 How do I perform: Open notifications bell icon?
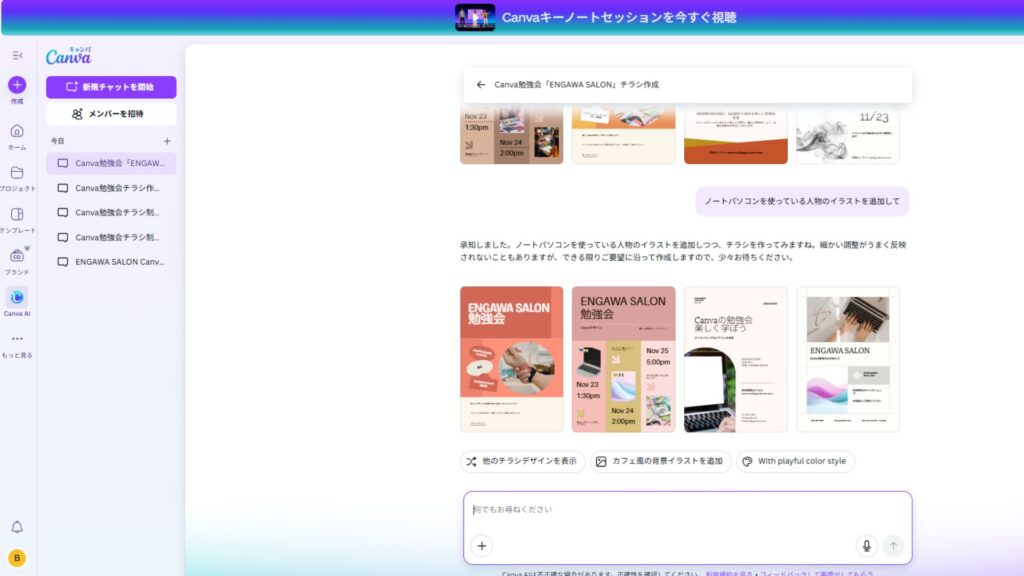[17, 527]
